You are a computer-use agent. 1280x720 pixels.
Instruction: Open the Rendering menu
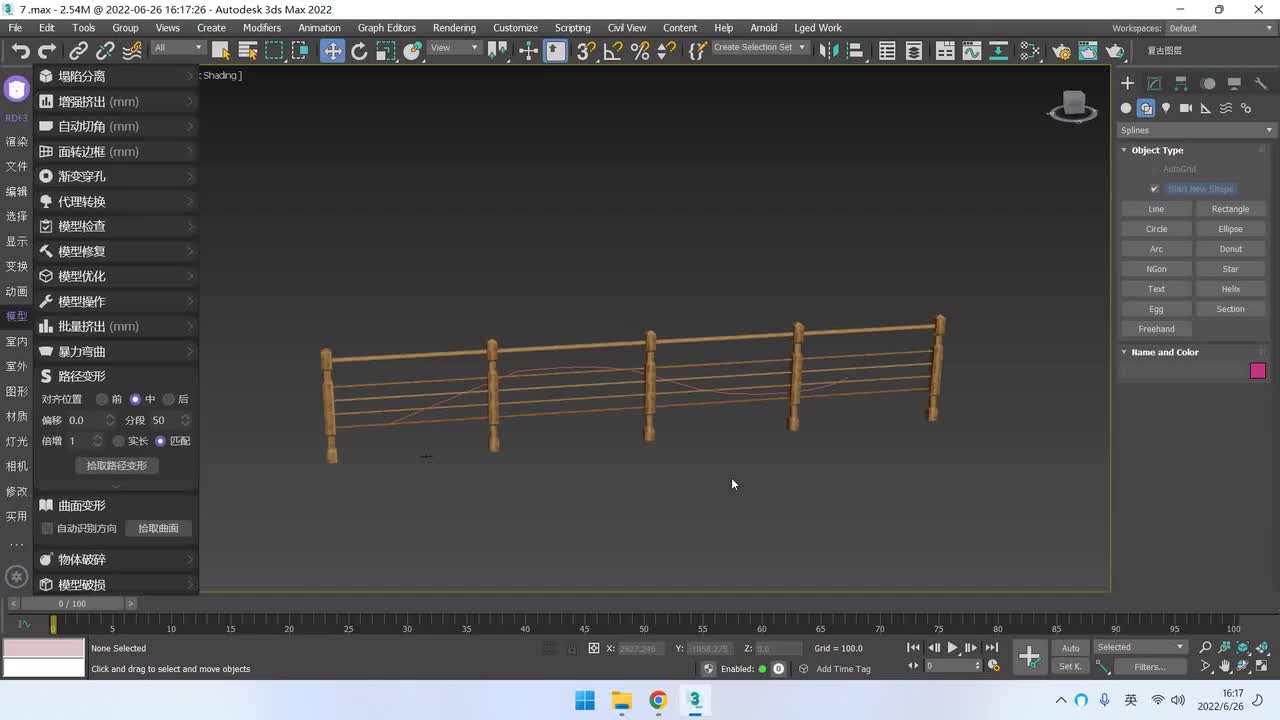(x=454, y=28)
